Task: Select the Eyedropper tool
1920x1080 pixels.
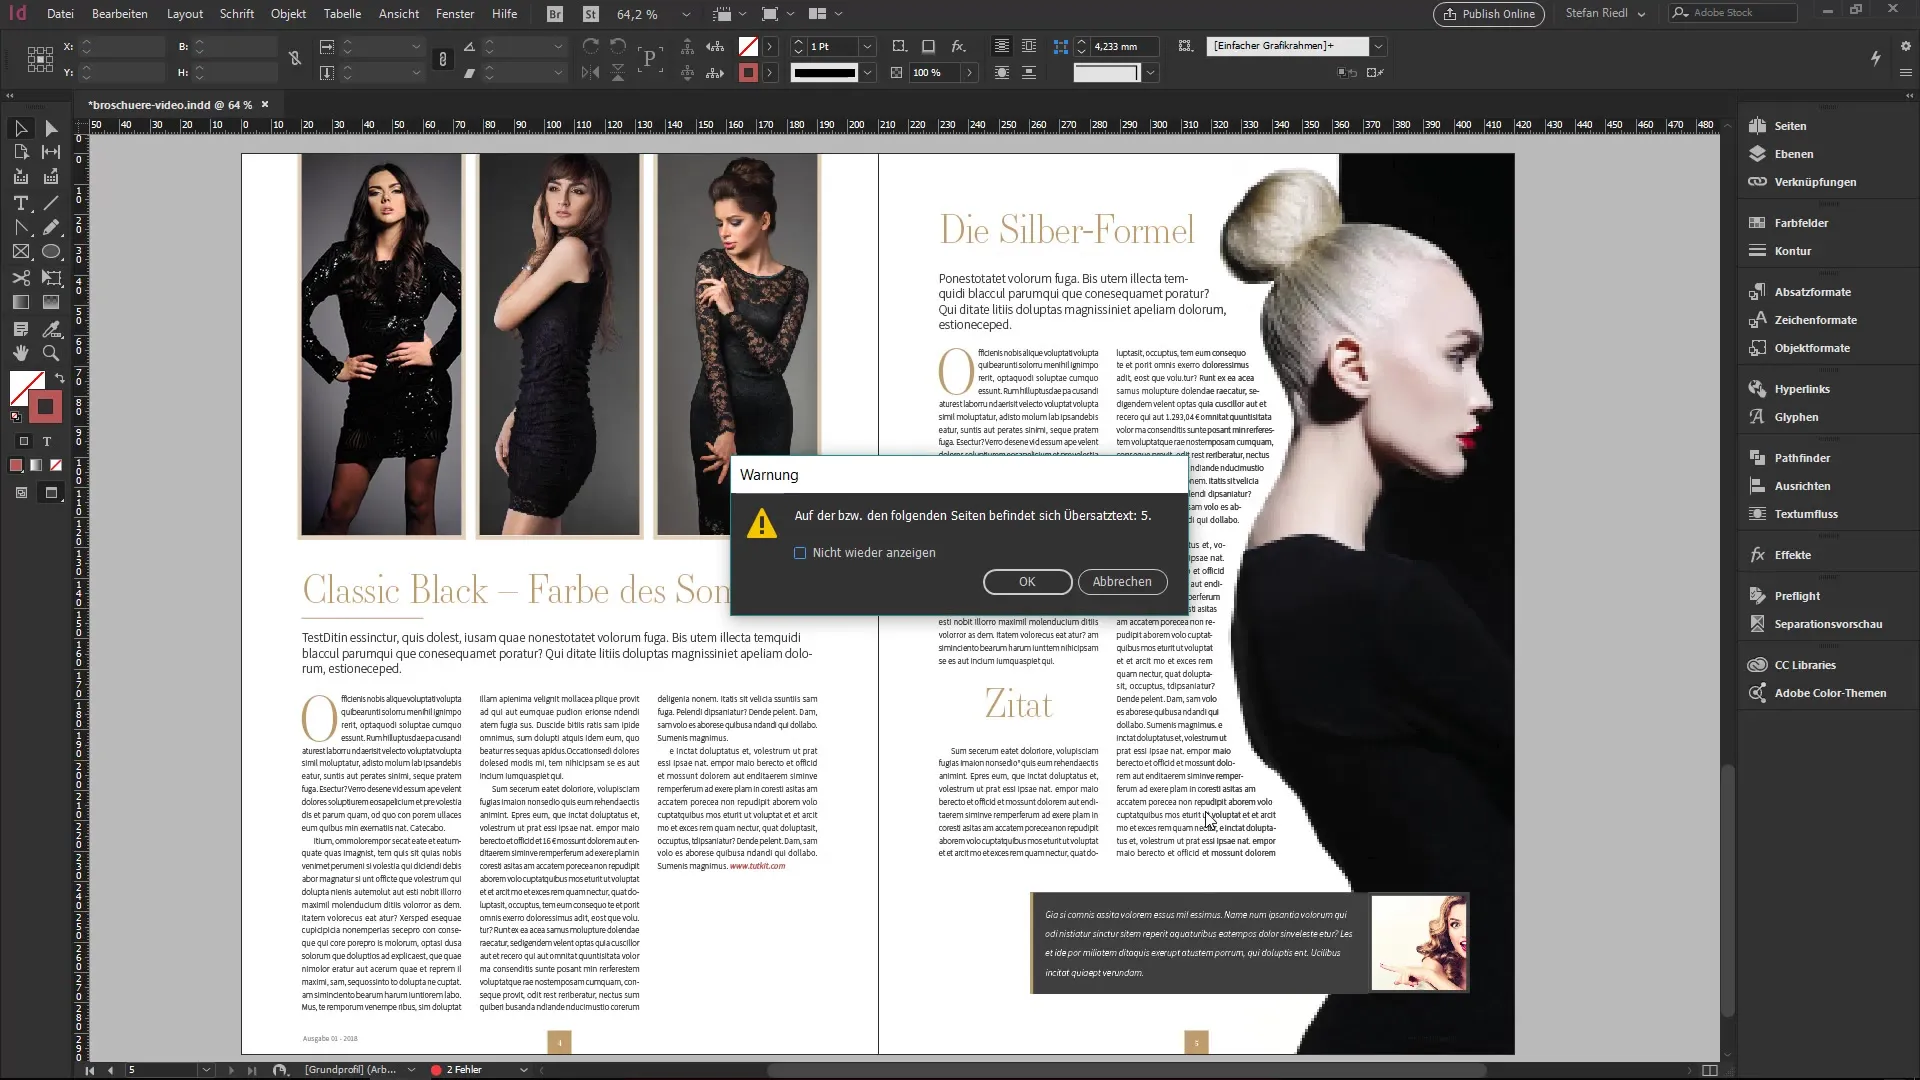Action: (x=51, y=328)
